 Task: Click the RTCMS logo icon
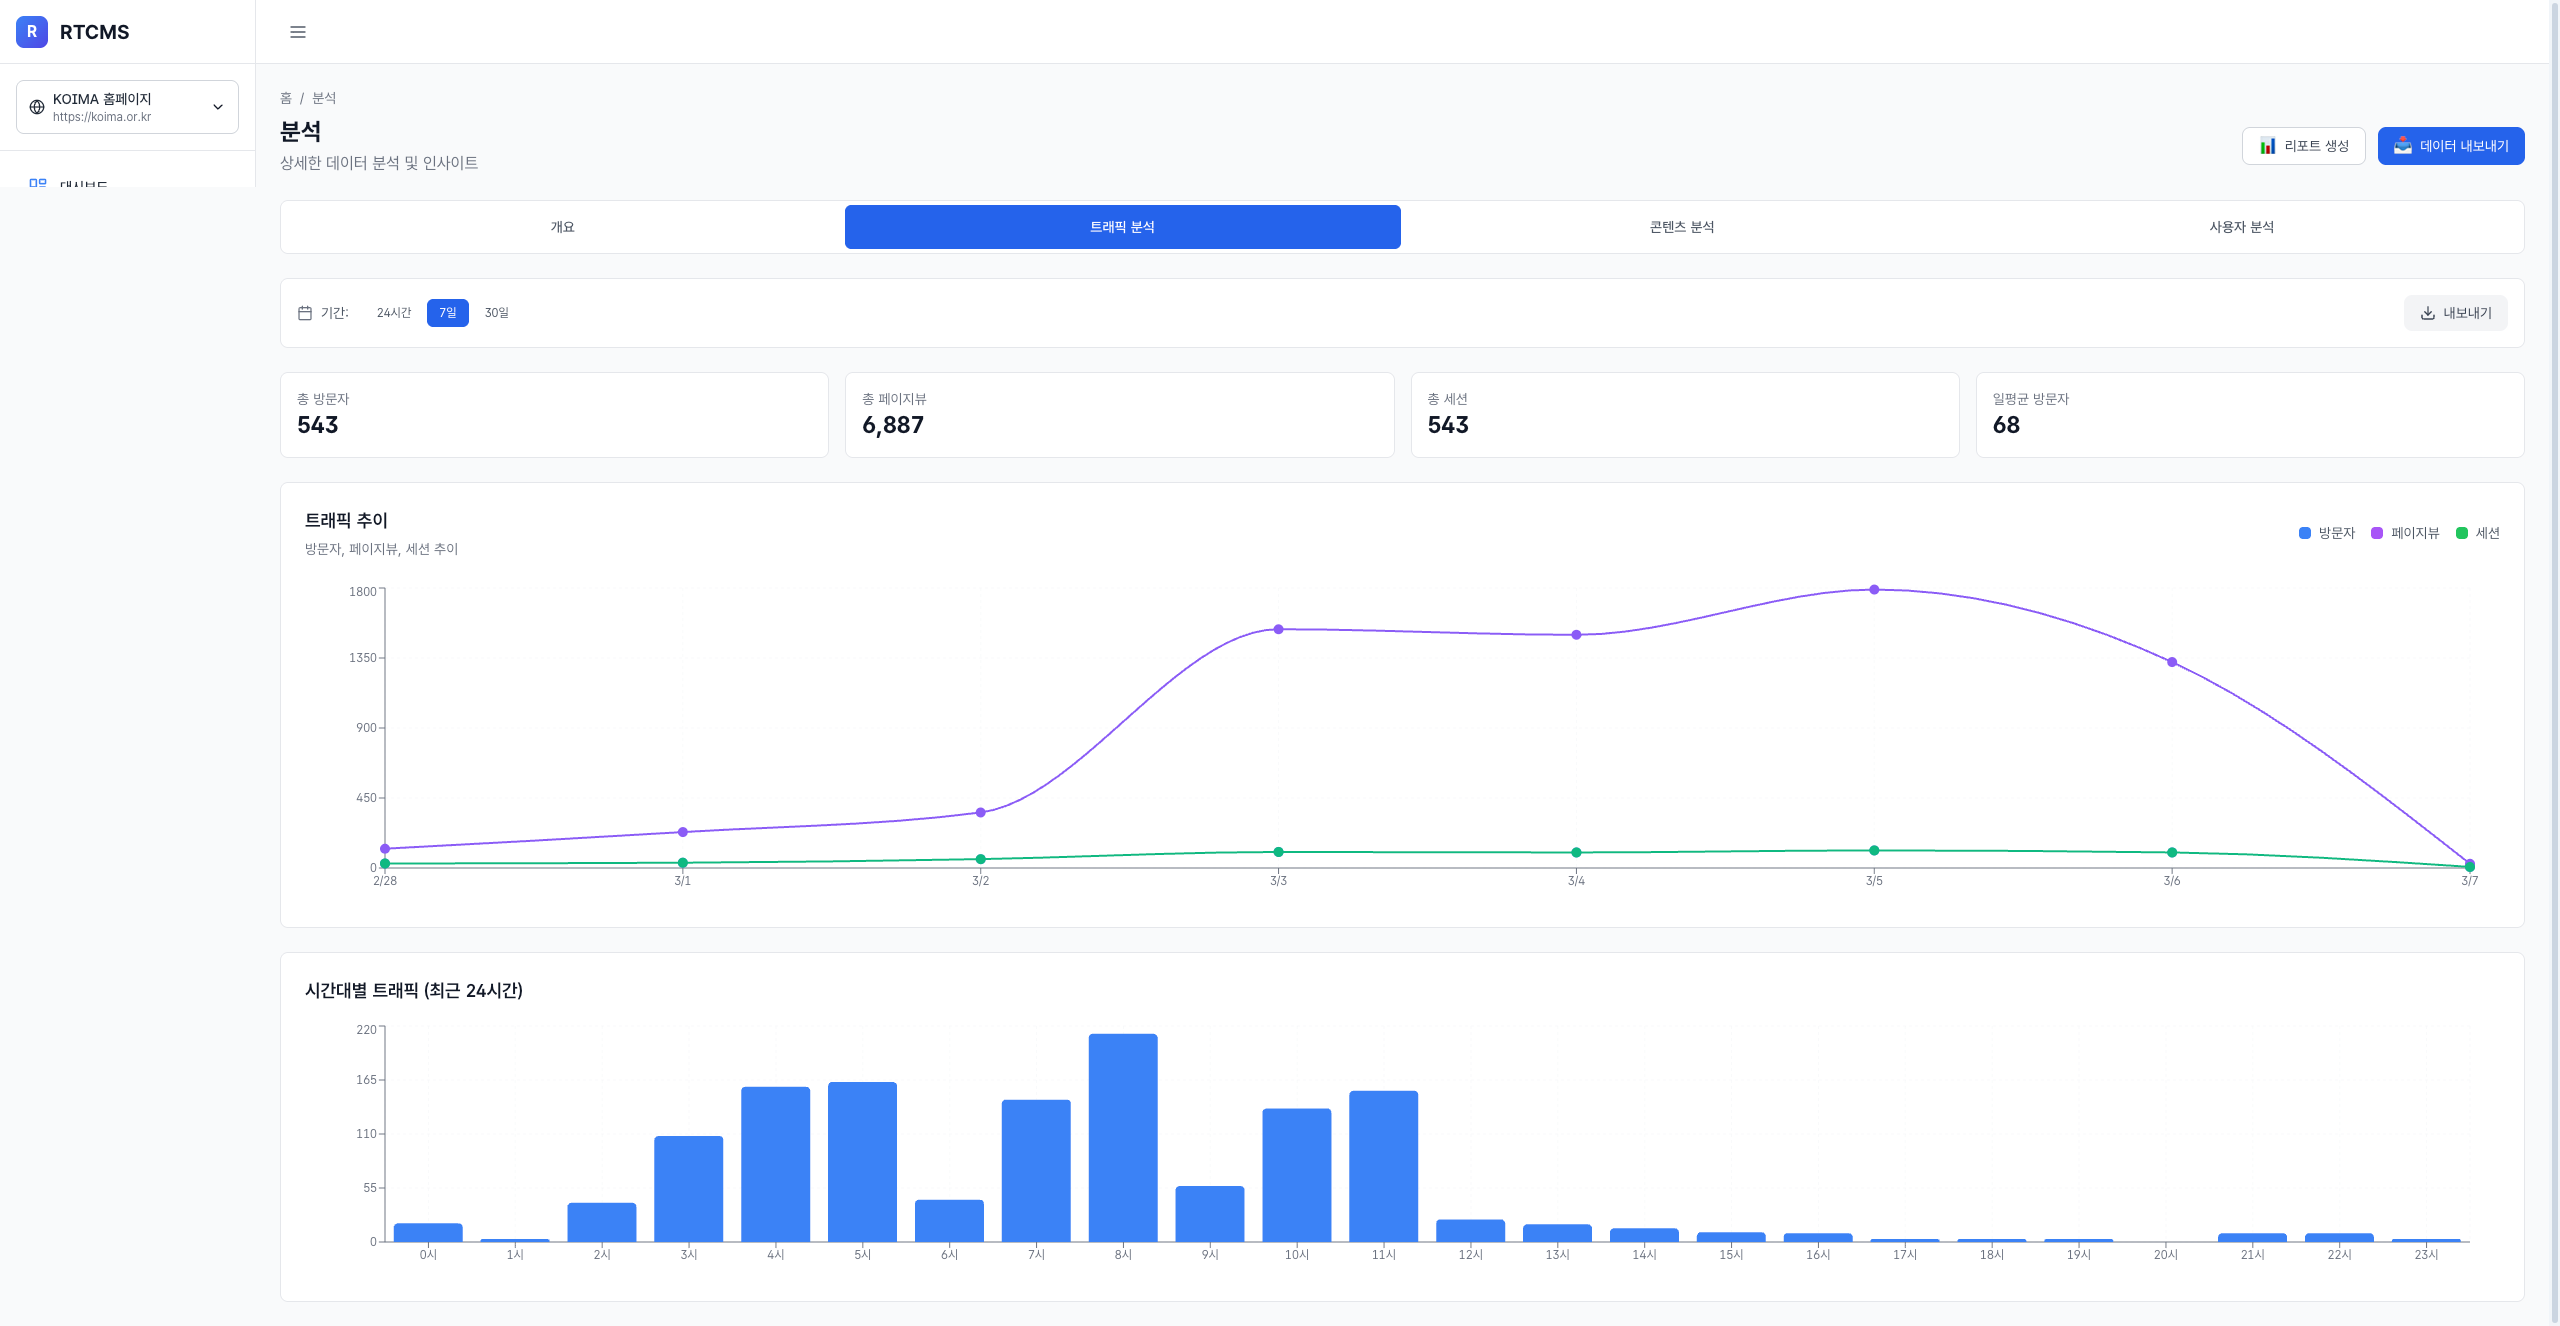coord(32,32)
